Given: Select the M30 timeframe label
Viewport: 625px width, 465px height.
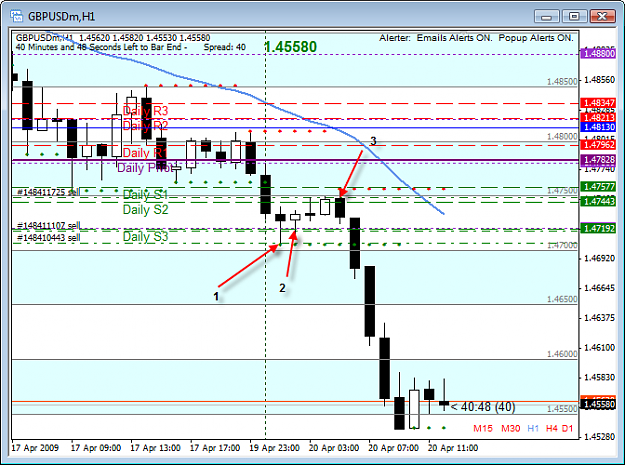Looking at the screenshot, I should click(511, 428).
